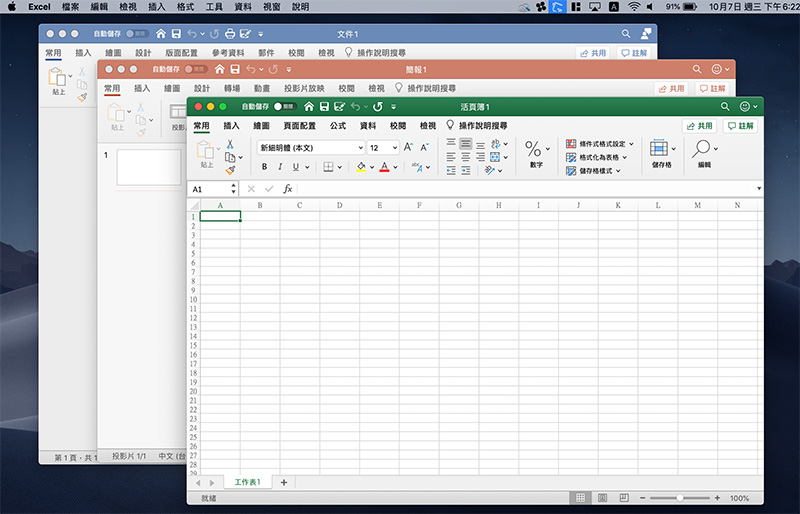Click the Home icon in Excel title bar
This screenshot has height=514, width=800.
coord(309,107)
